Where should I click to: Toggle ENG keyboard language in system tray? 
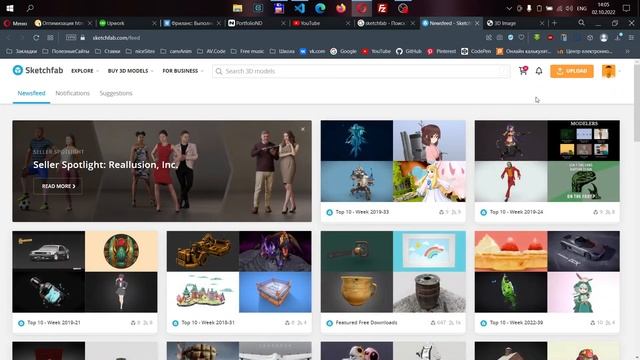[x=582, y=8]
